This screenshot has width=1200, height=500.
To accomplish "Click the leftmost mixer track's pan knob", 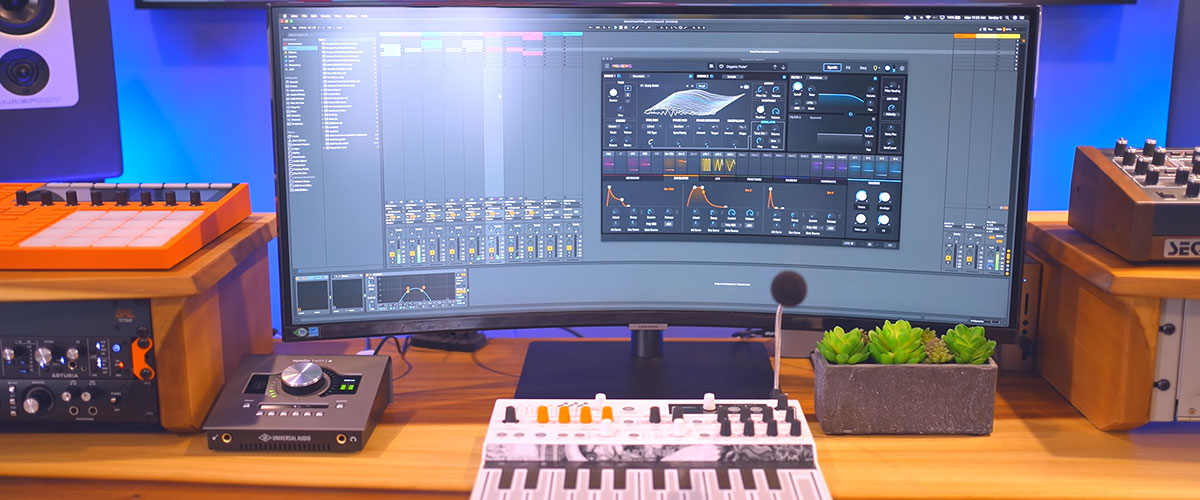I will [x=392, y=248].
